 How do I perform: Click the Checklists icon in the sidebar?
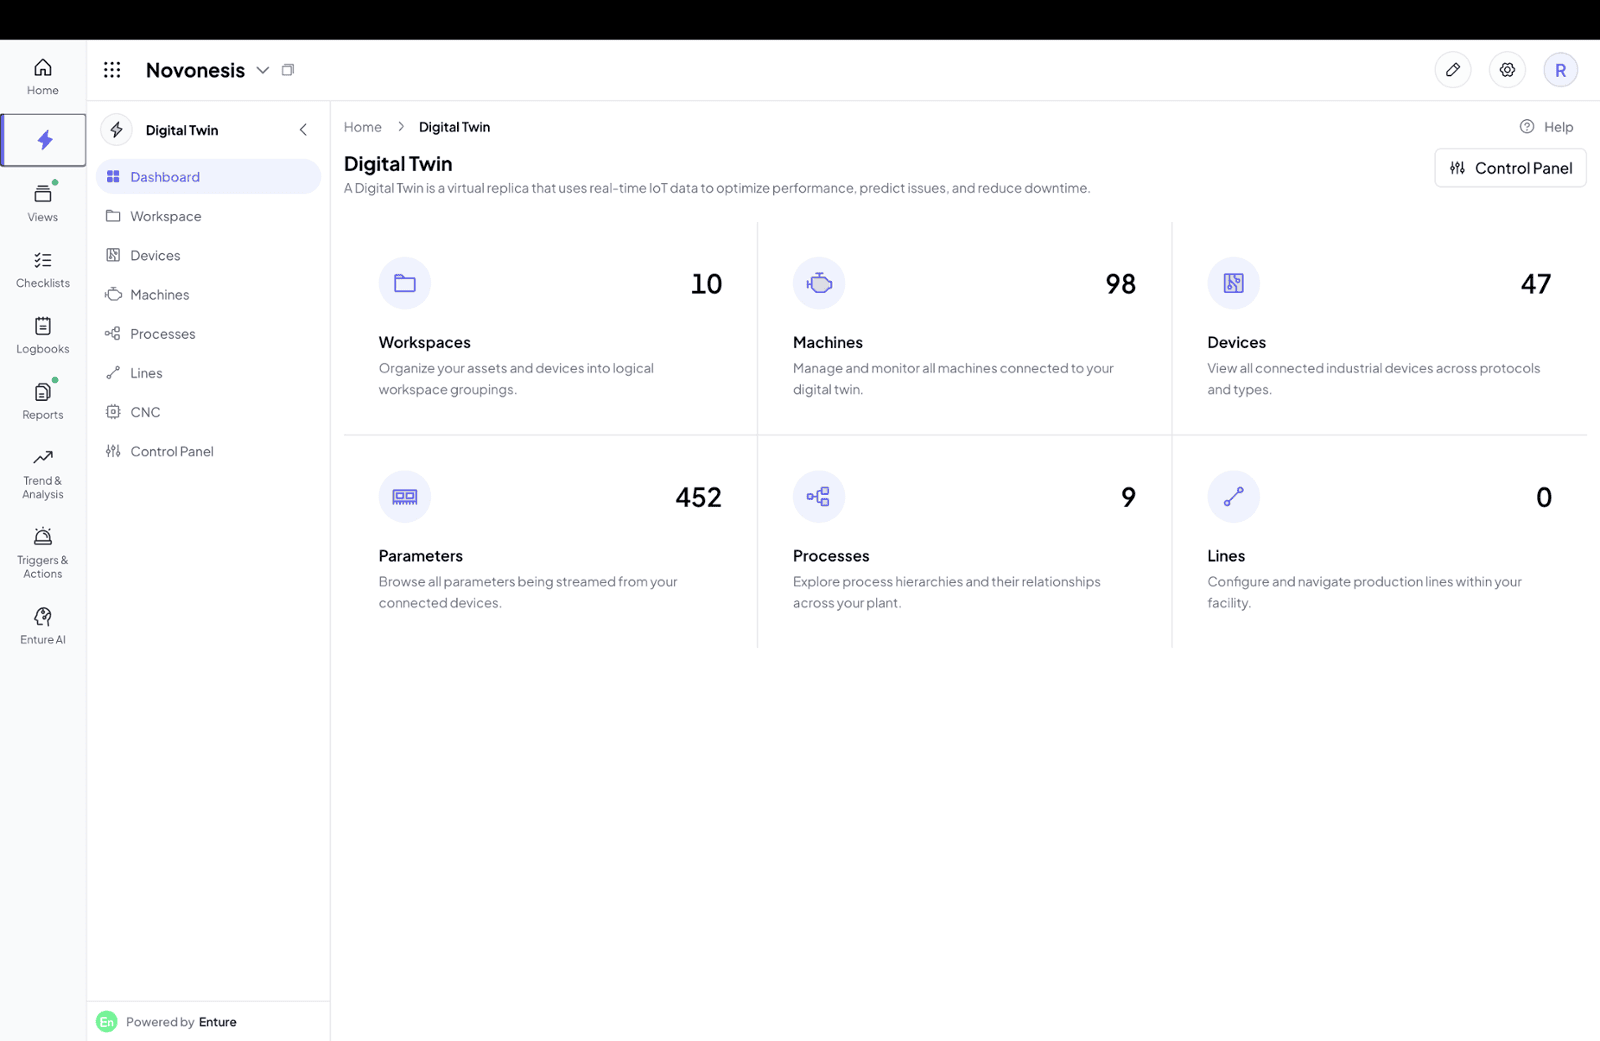point(42,267)
